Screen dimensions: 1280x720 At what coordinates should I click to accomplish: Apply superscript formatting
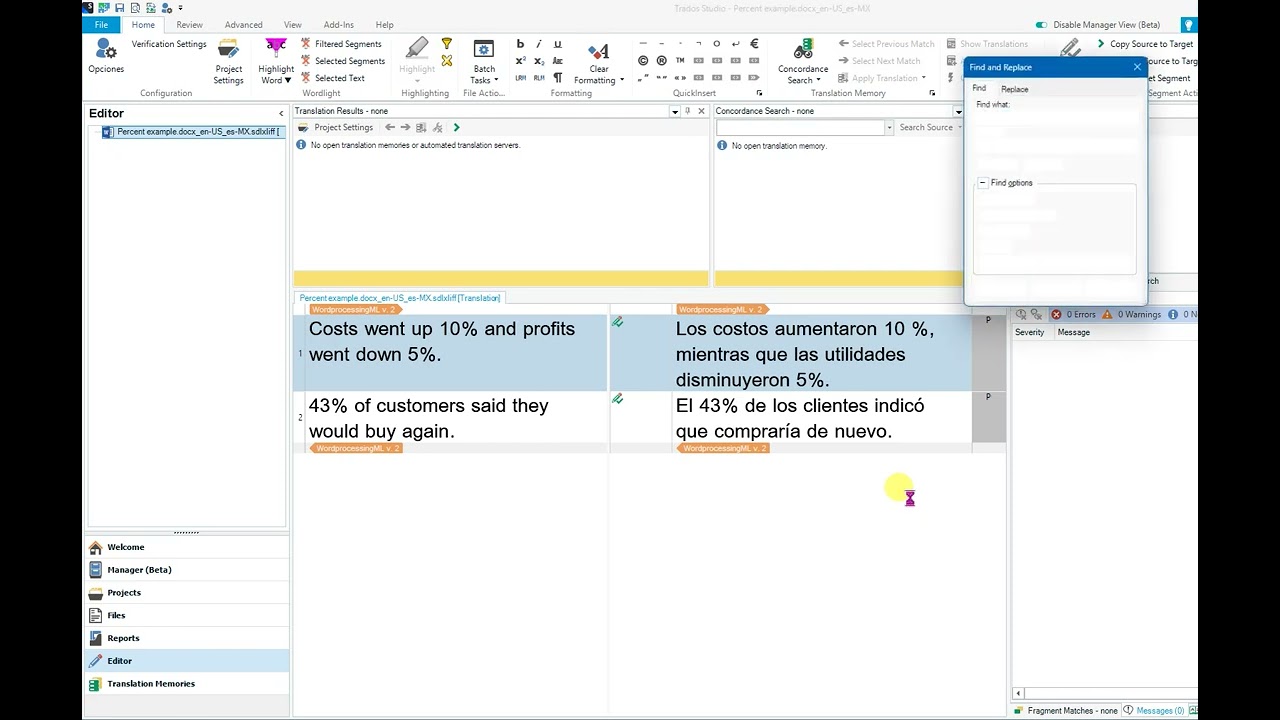[520, 61]
